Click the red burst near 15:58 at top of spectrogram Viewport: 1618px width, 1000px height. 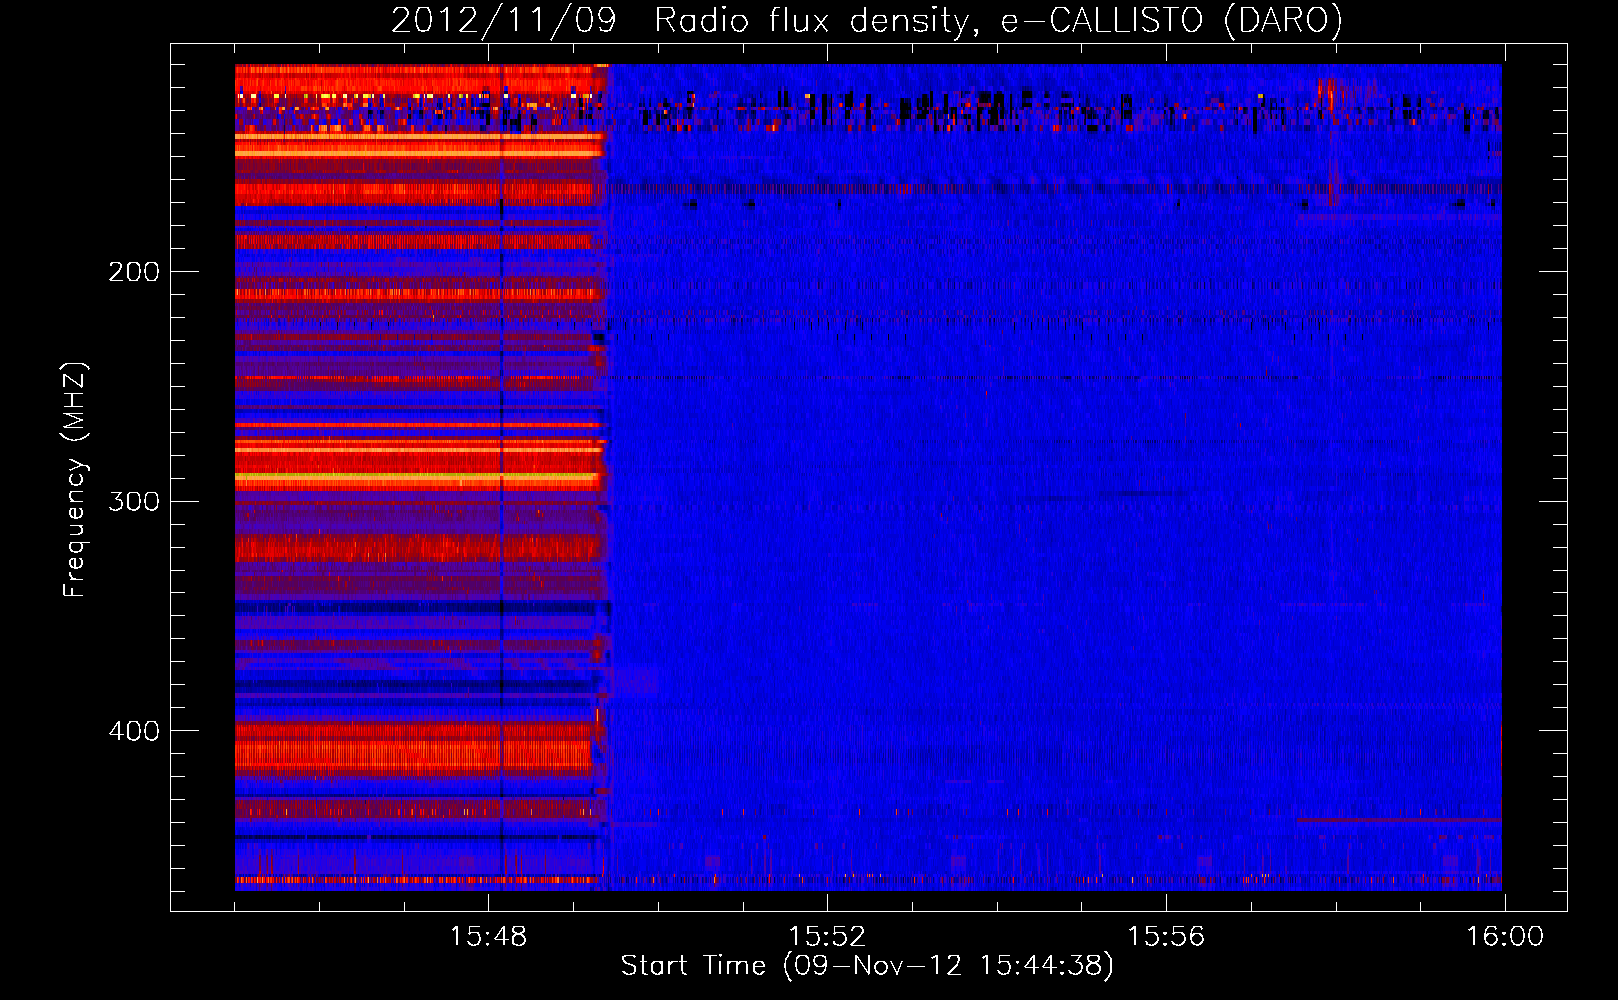1330,95
